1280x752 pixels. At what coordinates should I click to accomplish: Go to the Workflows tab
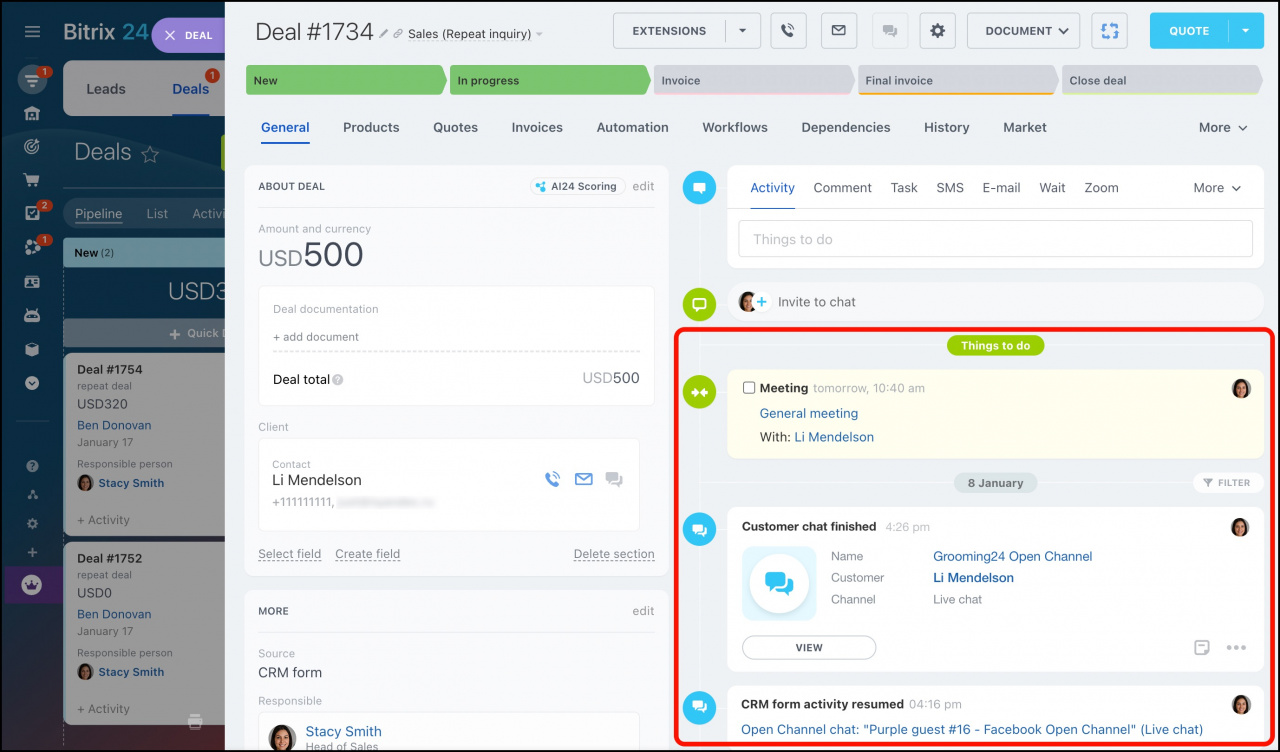click(735, 127)
